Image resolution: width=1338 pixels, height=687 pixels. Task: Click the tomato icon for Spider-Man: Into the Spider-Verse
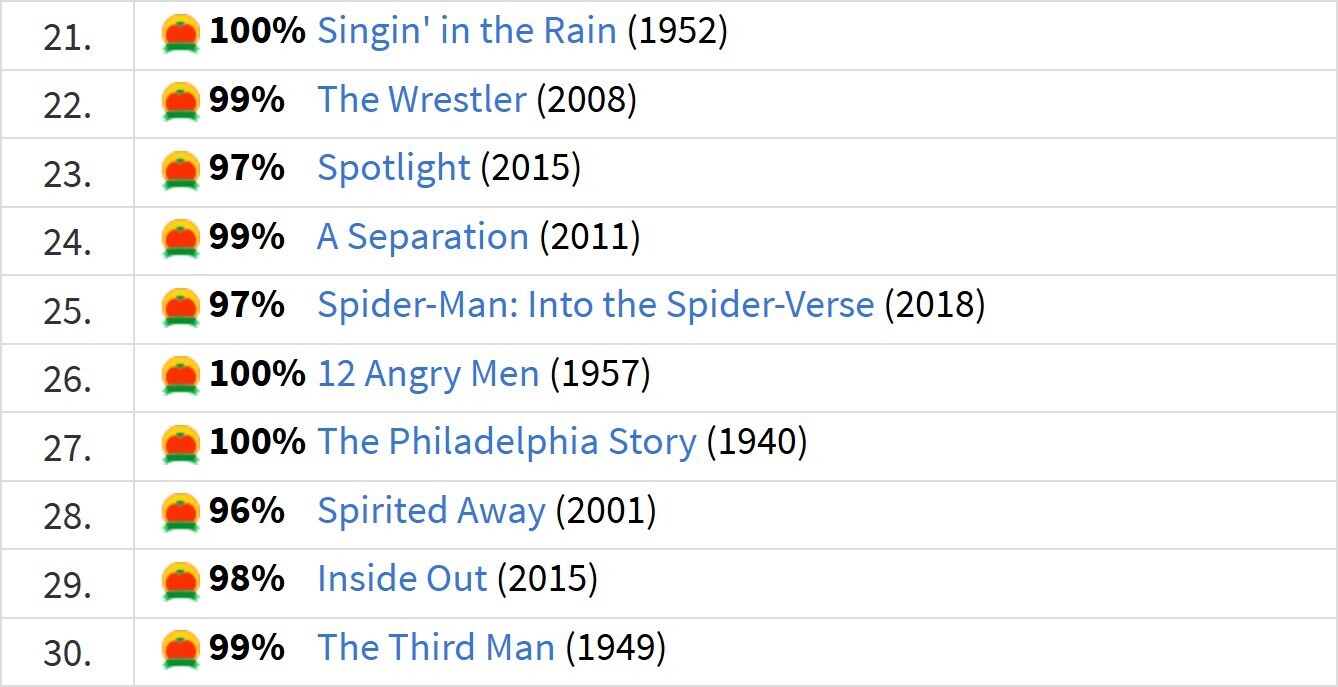coord(181,308)
